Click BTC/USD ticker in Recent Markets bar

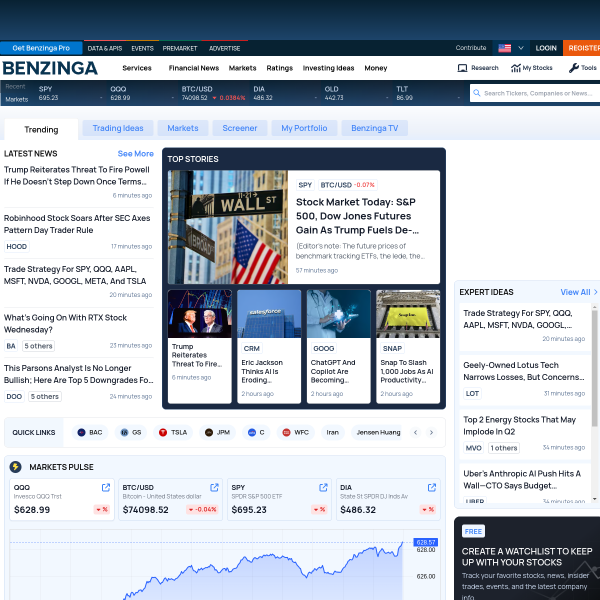point(213,93)
